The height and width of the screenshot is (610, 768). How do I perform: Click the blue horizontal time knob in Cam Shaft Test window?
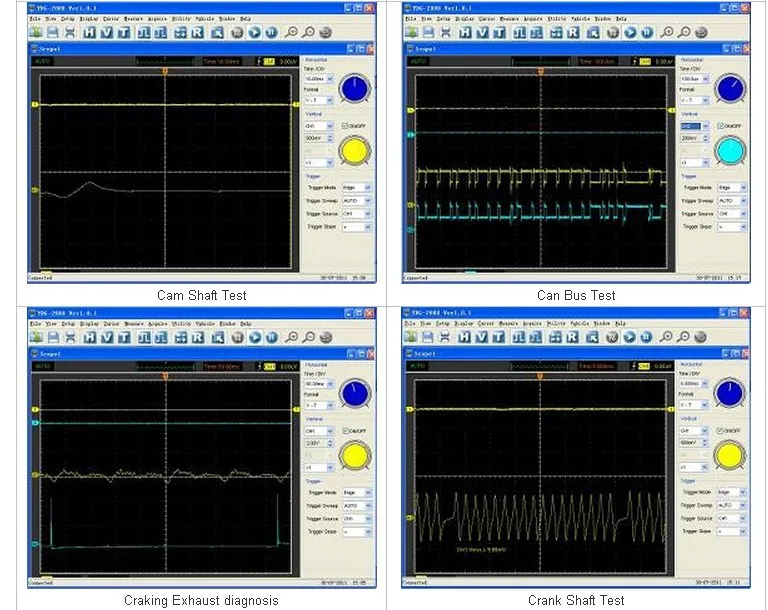(355, 89)
